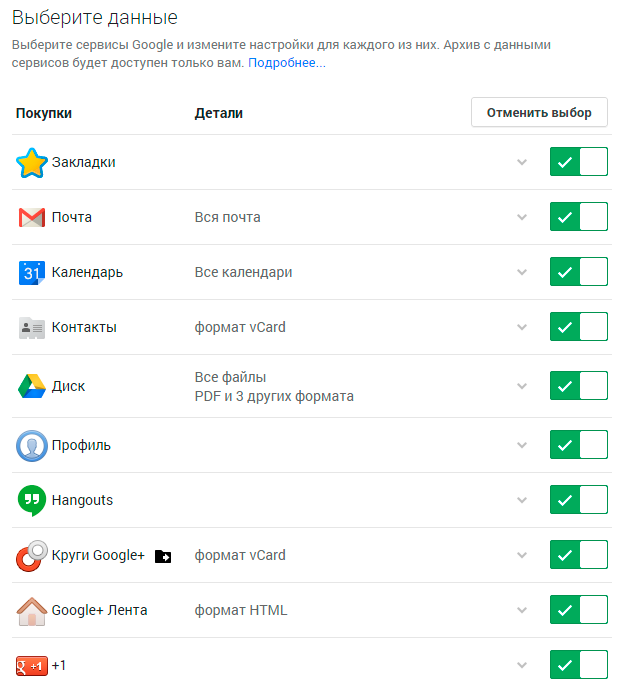Screen dimensions: 626x689
Task: Click the Google Drive triangle icon
Action: click(x=32, y=386)
